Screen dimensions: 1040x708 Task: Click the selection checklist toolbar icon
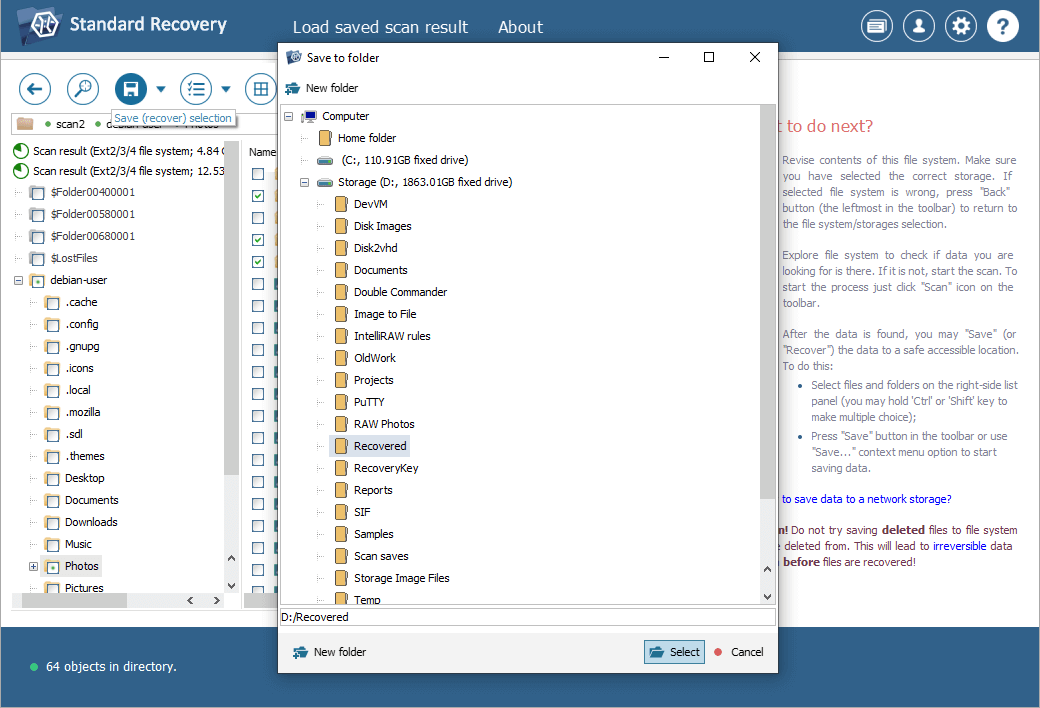pos(196,89)
